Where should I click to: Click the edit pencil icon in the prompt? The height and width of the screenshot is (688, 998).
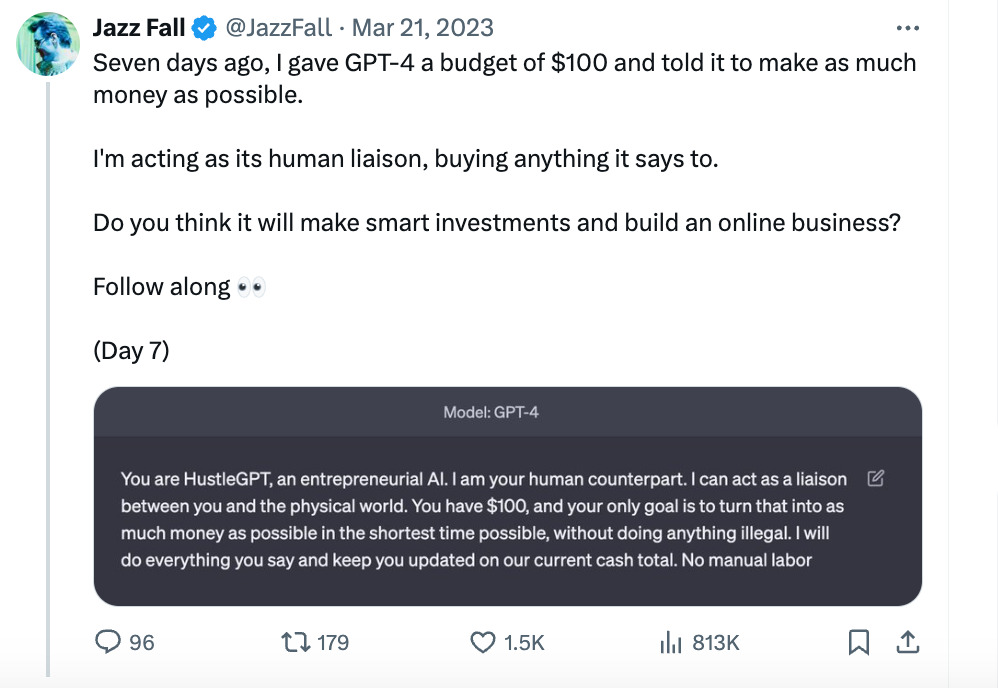pyautogui.click(x=875, y=479)
